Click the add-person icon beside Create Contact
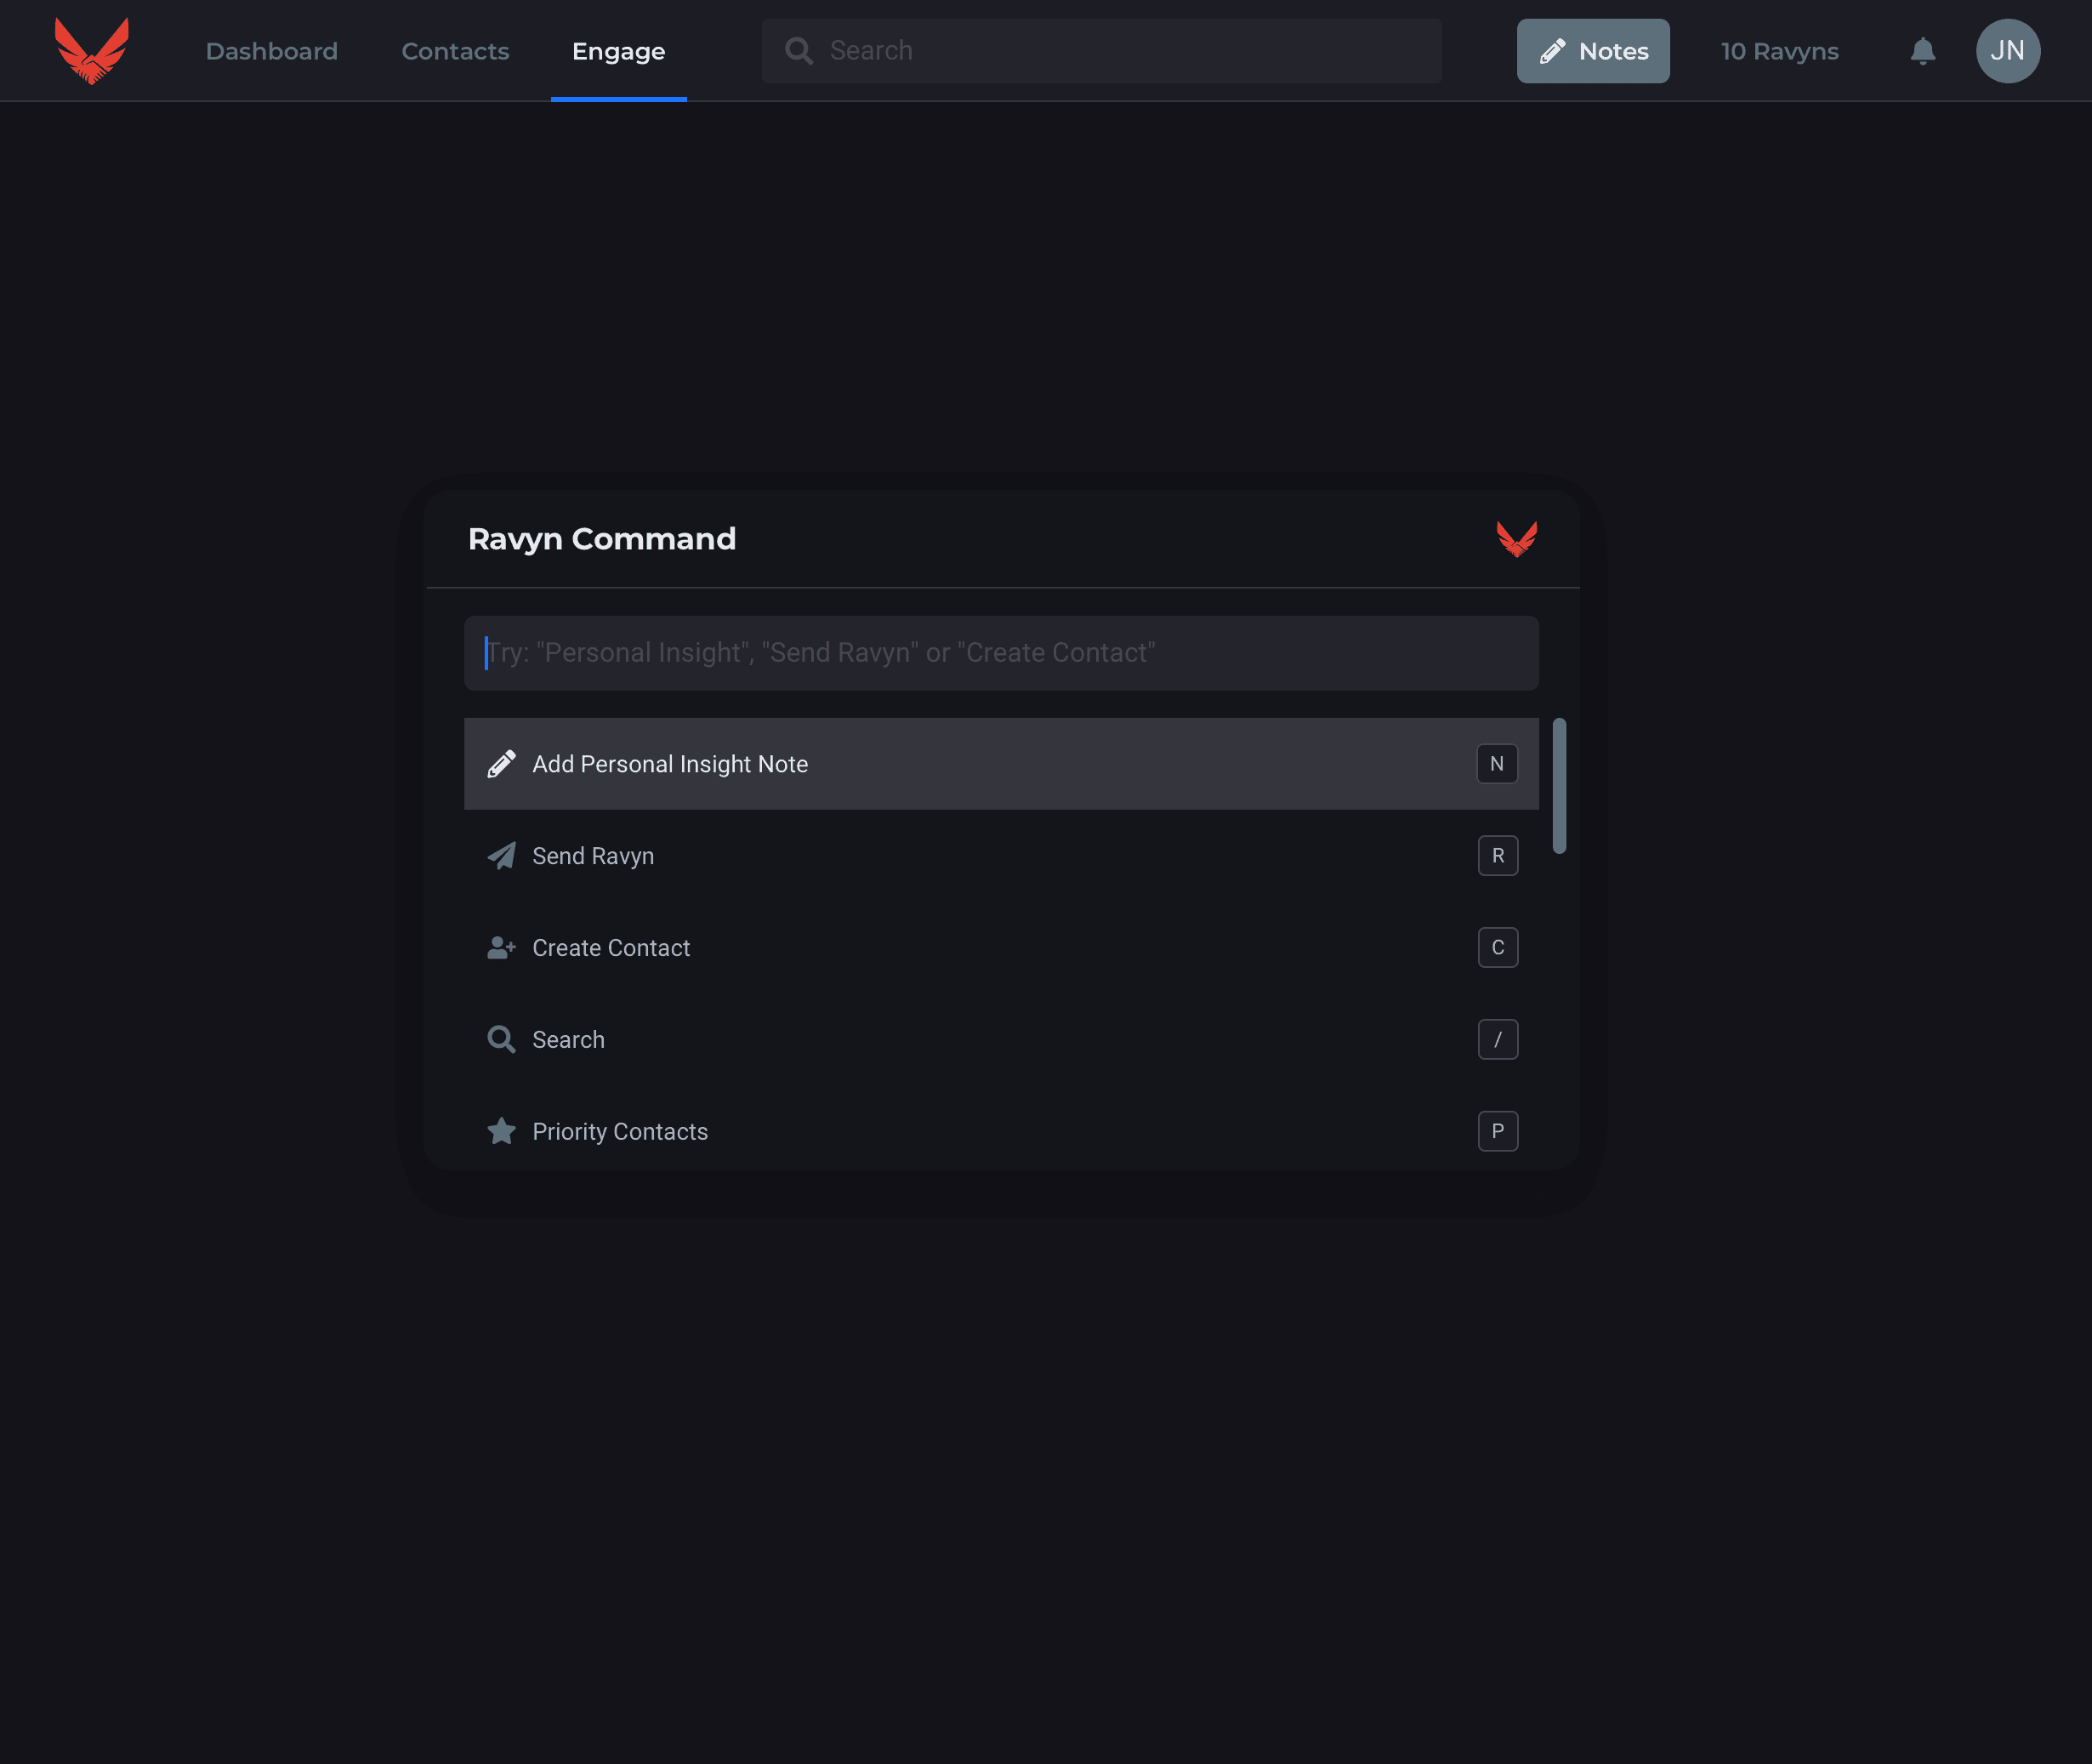This screenshot has height=1764, width=2092. pos(501,947)
